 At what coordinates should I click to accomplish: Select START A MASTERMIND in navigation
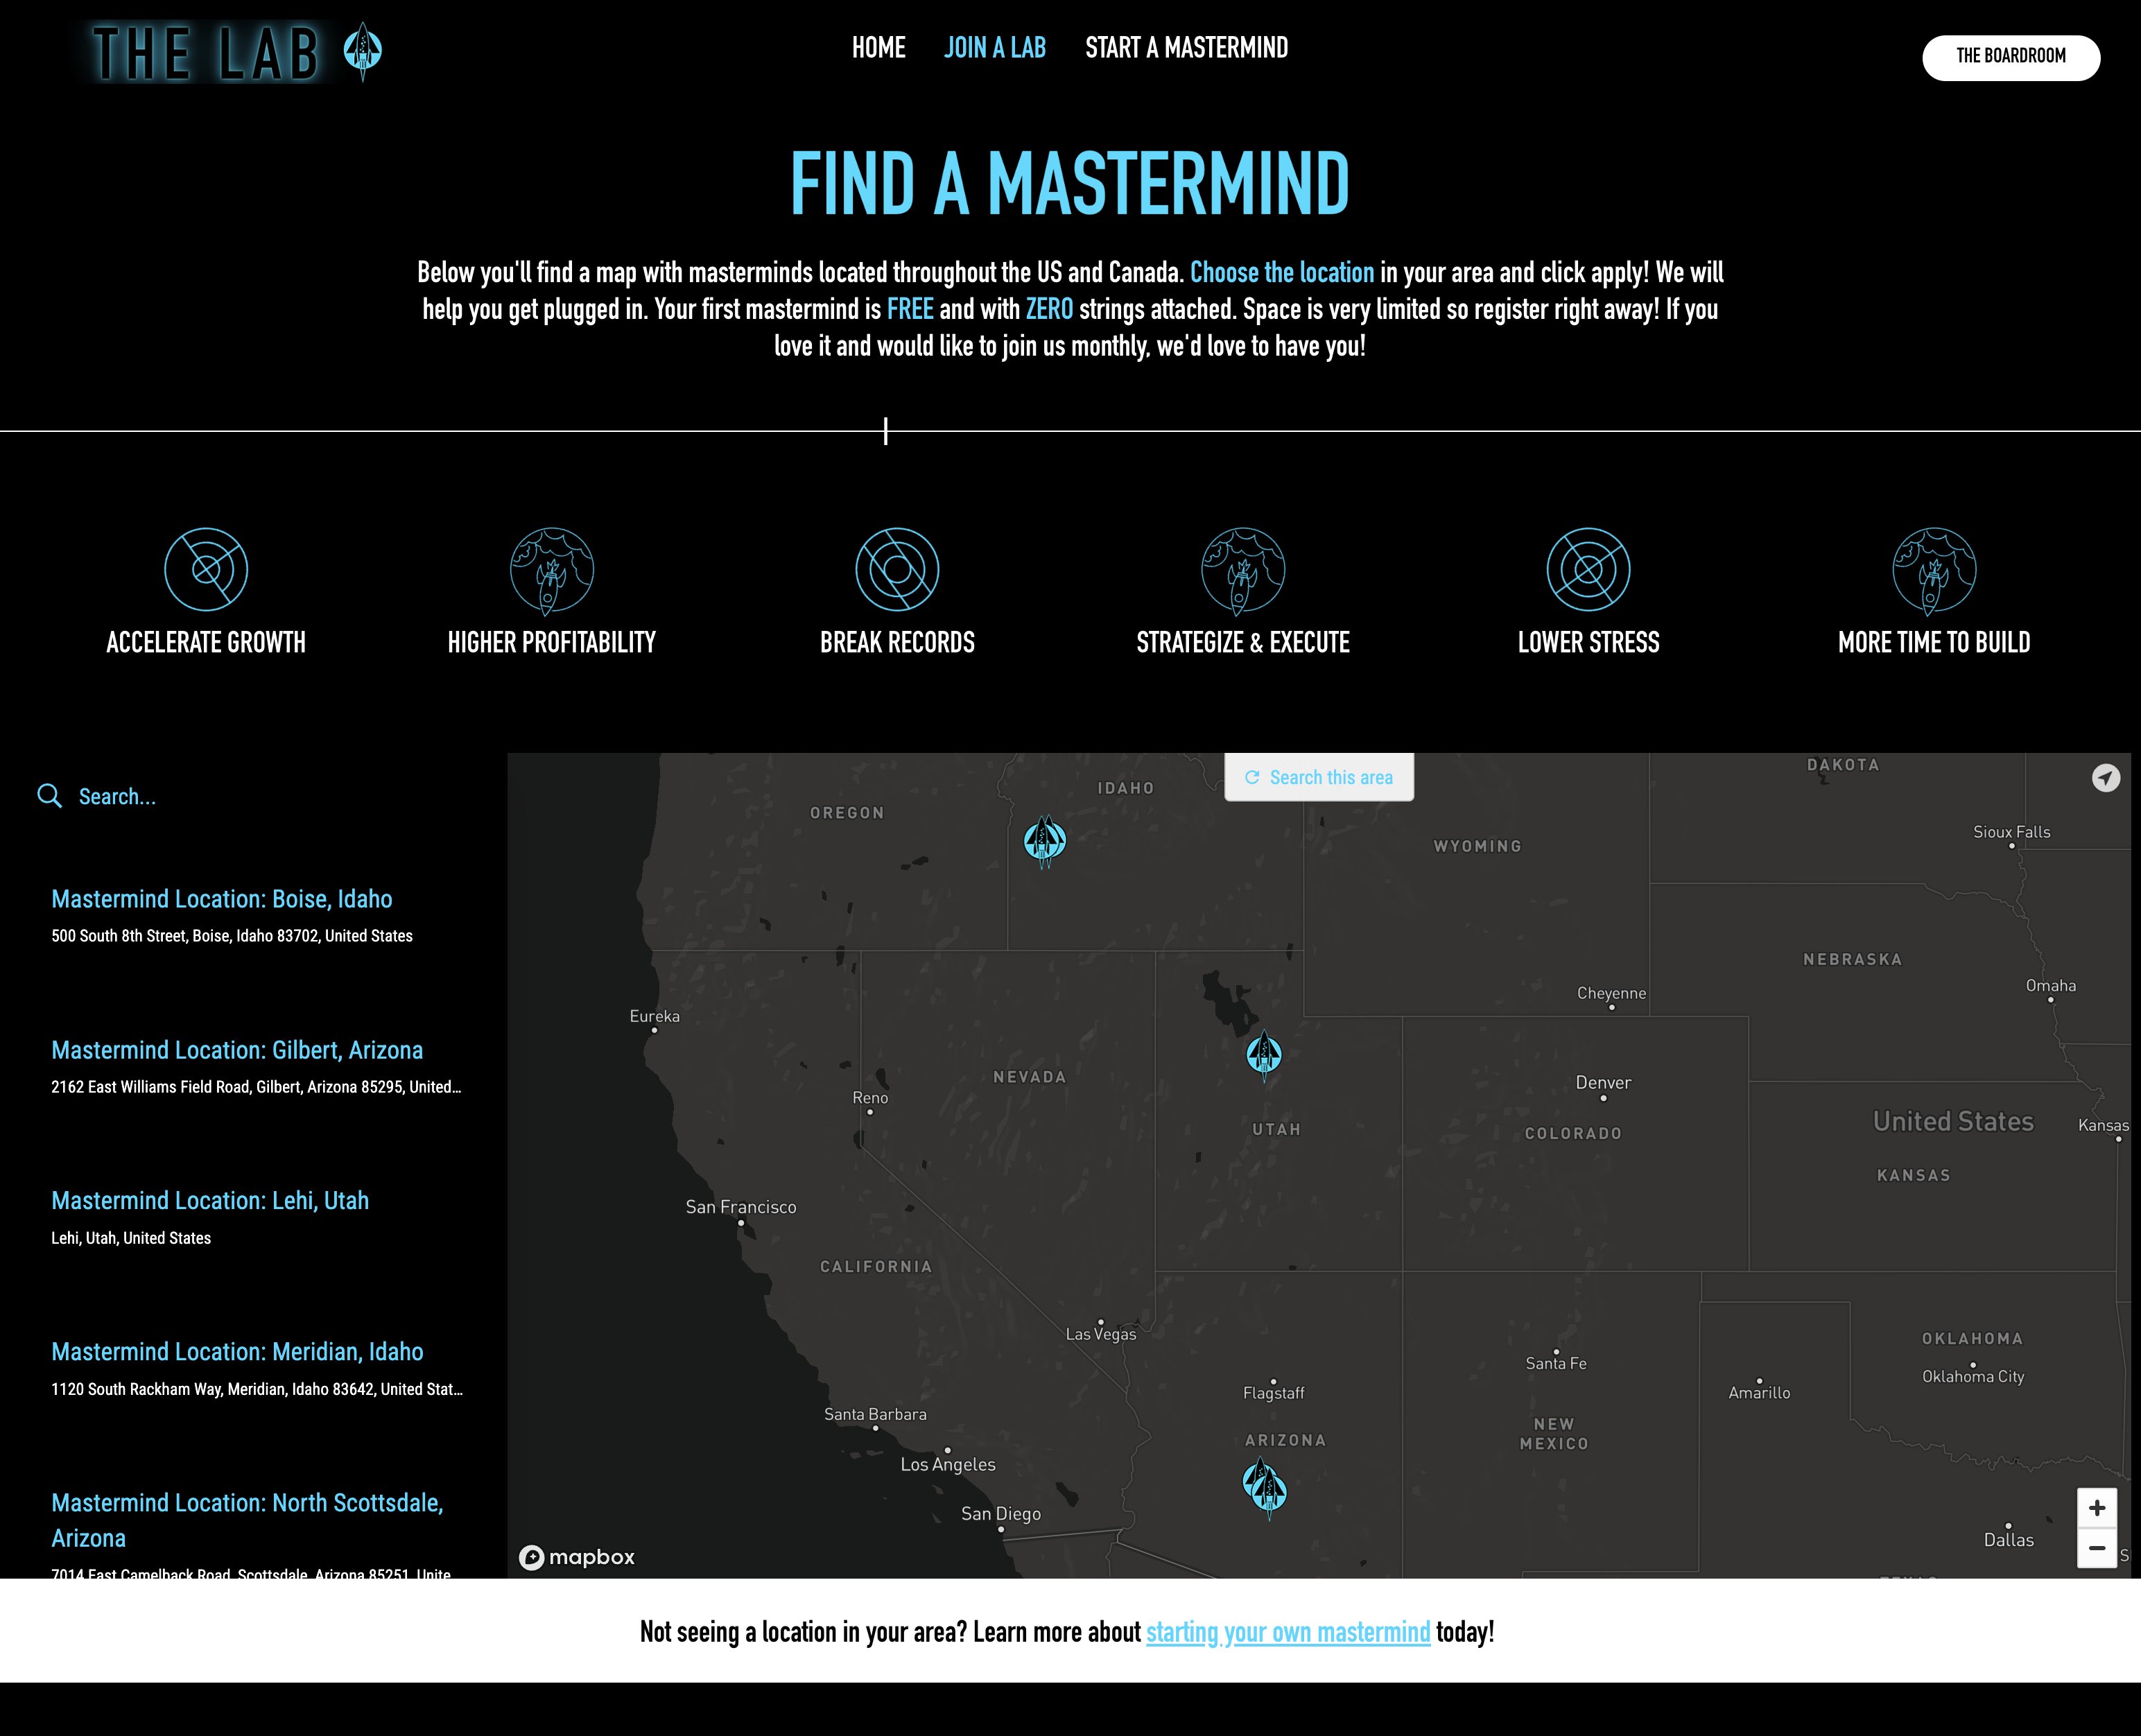(x=1186, y=47)
